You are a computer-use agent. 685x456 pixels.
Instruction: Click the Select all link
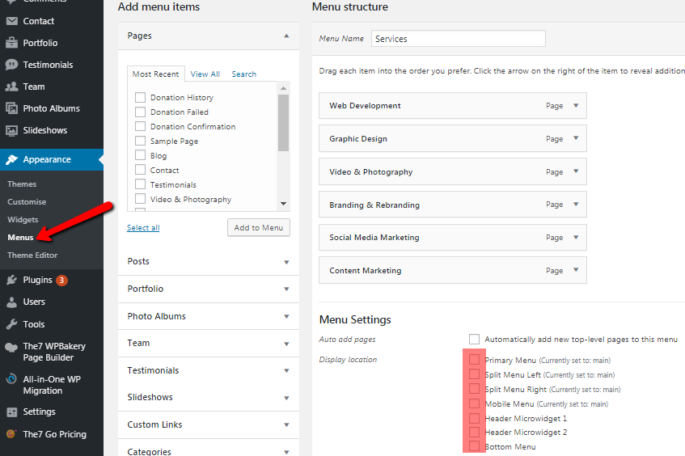(x=143, y=228)
